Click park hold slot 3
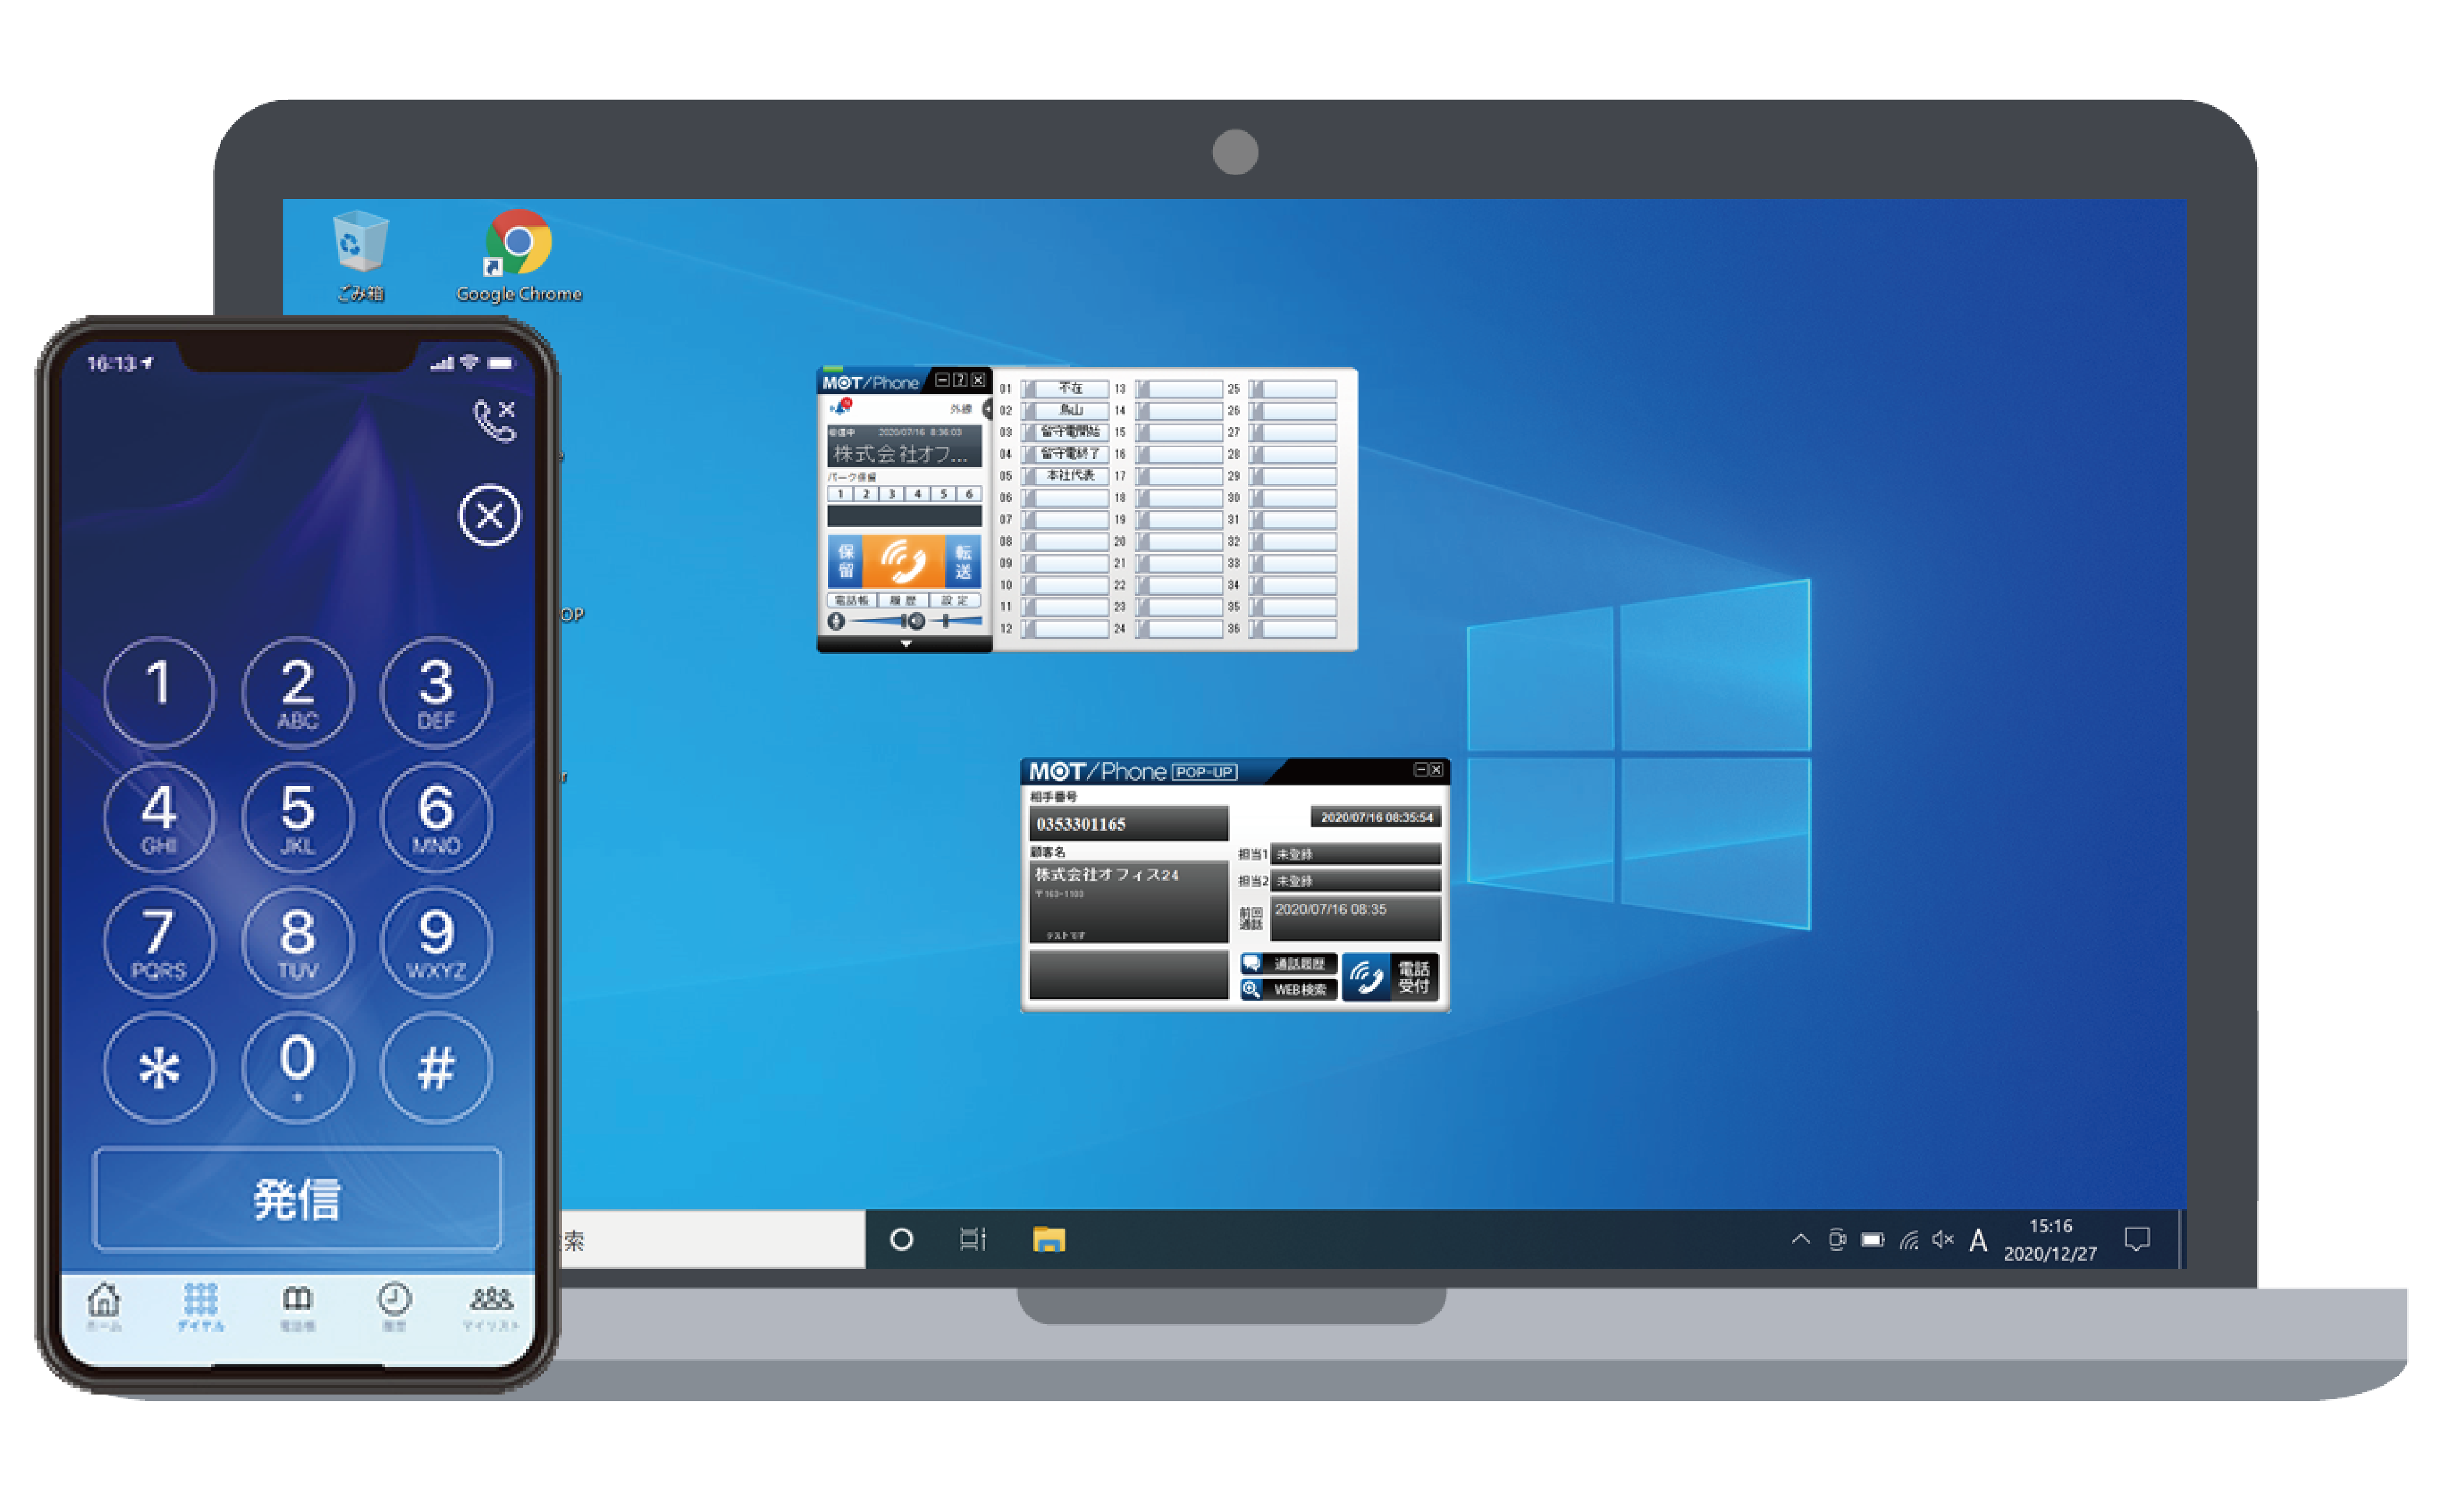This screenshot has width=2464, height=1501. click(891, 494)
